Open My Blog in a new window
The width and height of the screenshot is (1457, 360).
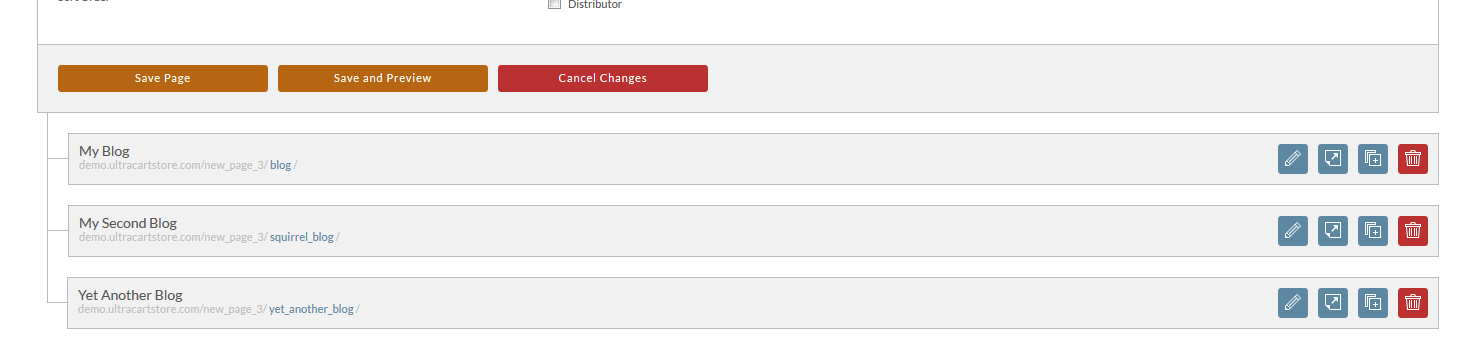pos(1333,159)
